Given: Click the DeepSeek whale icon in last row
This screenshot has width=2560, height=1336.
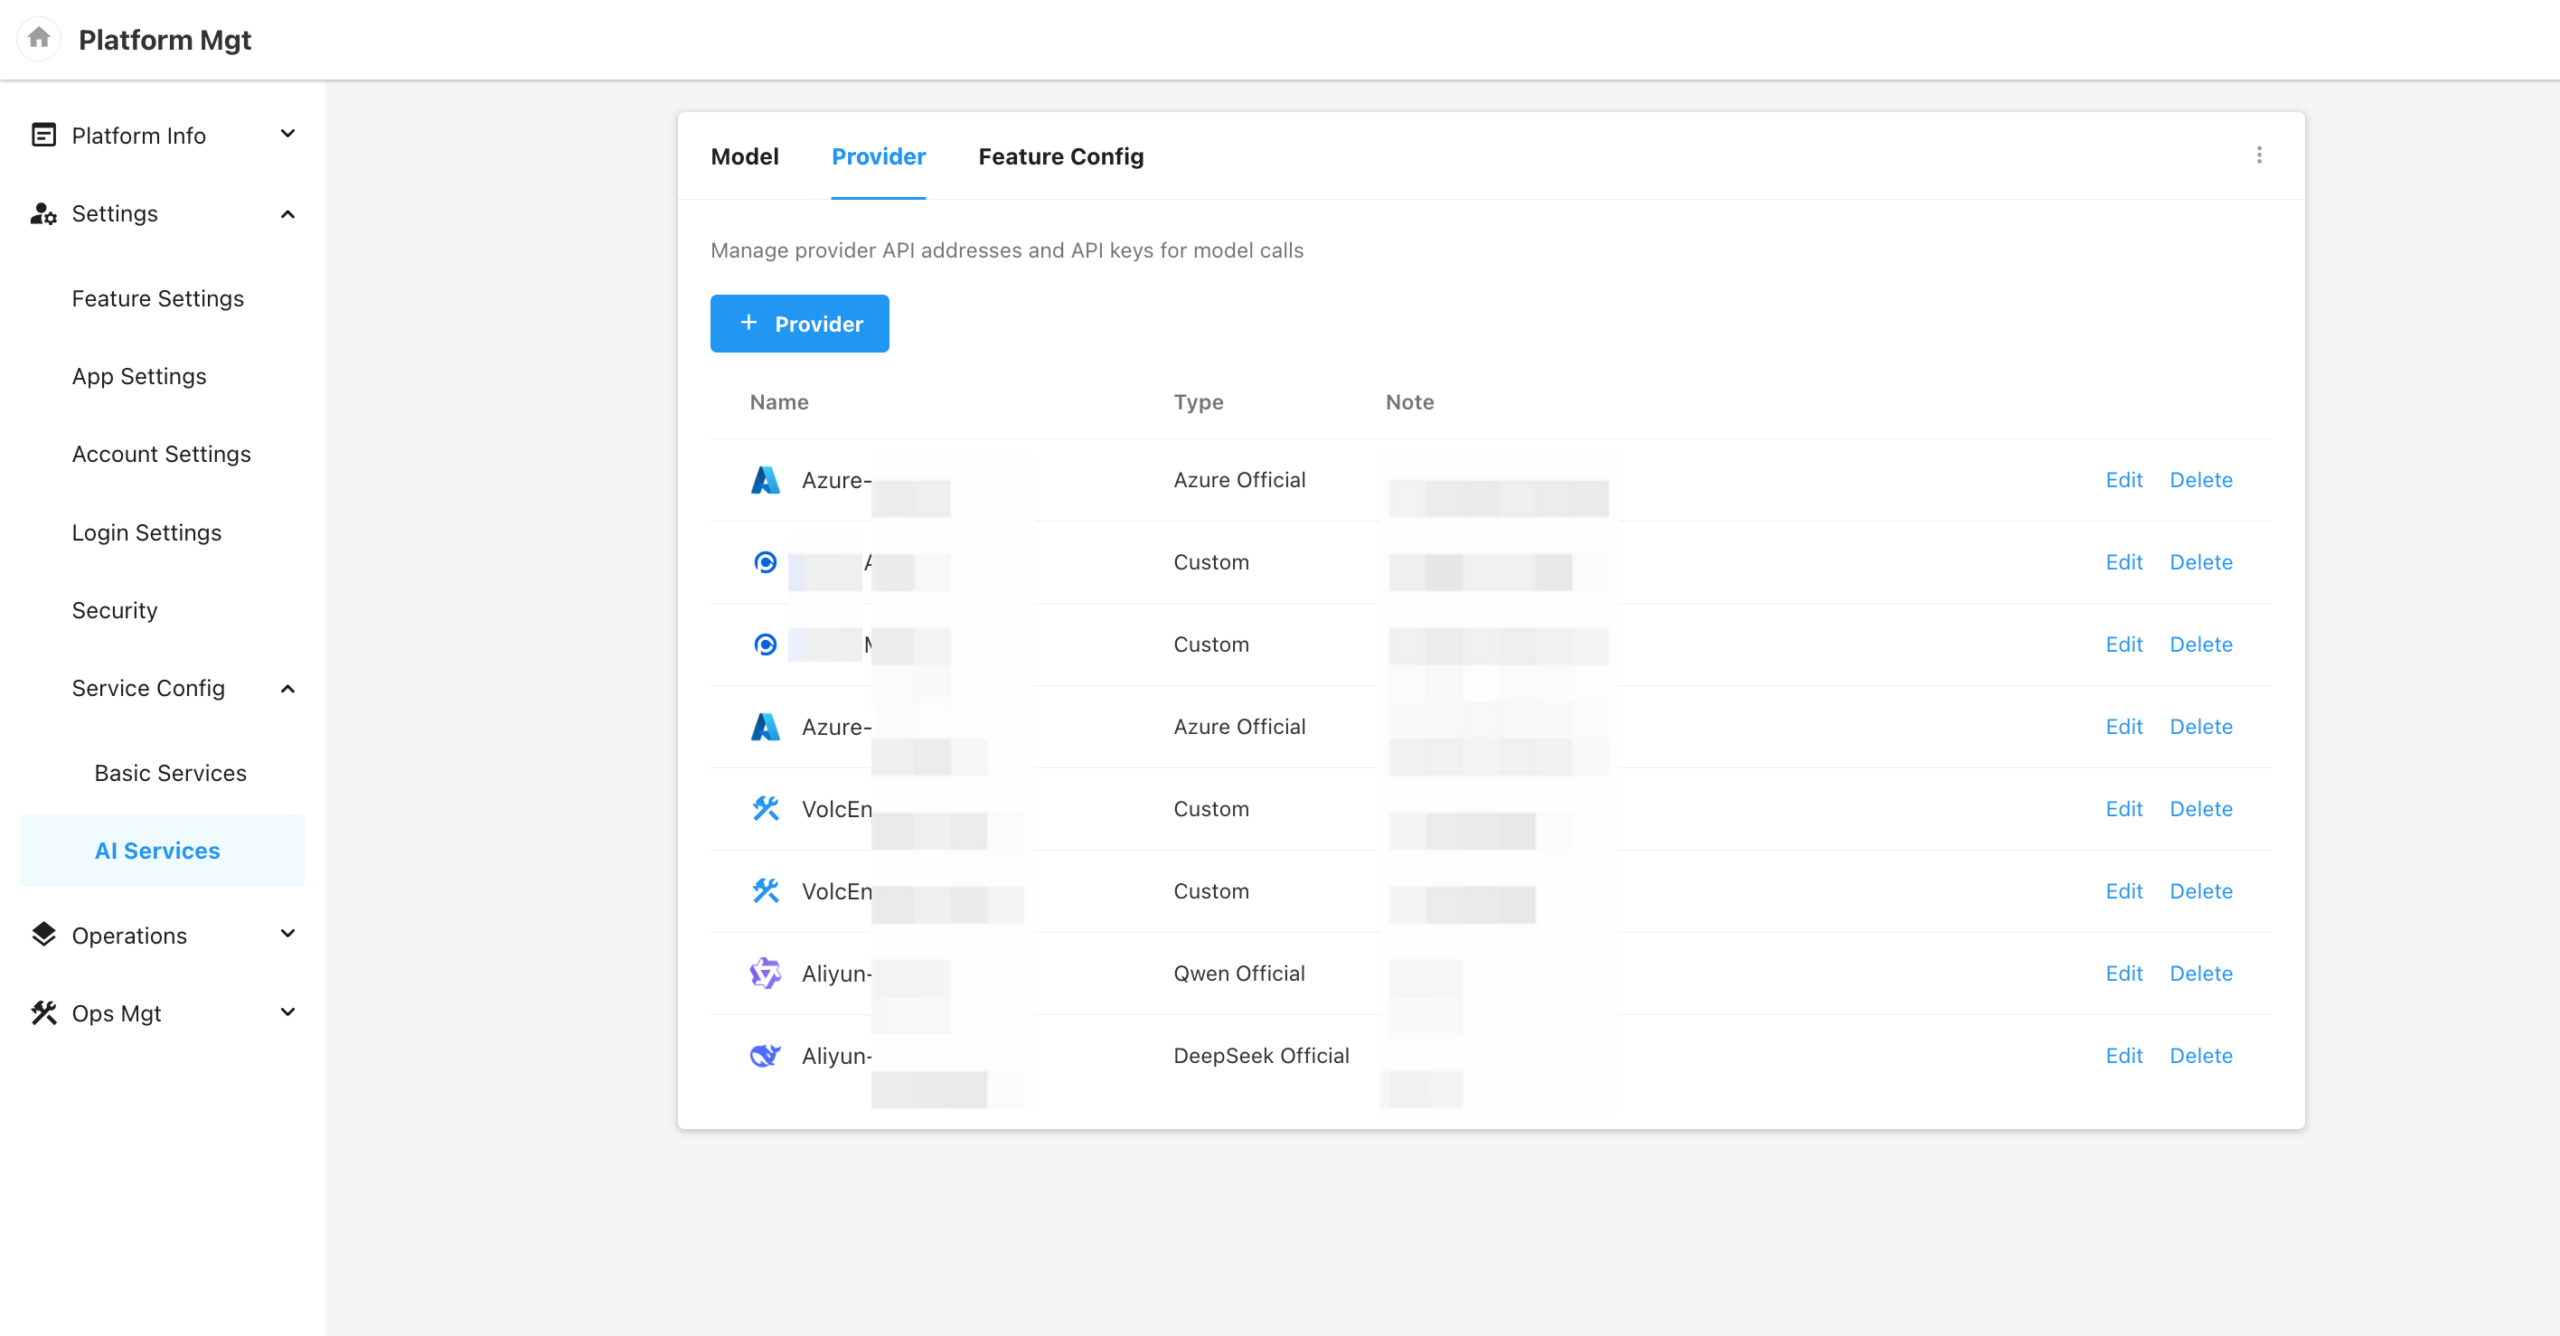Looking at the screenshot, I should (765, 1055).
